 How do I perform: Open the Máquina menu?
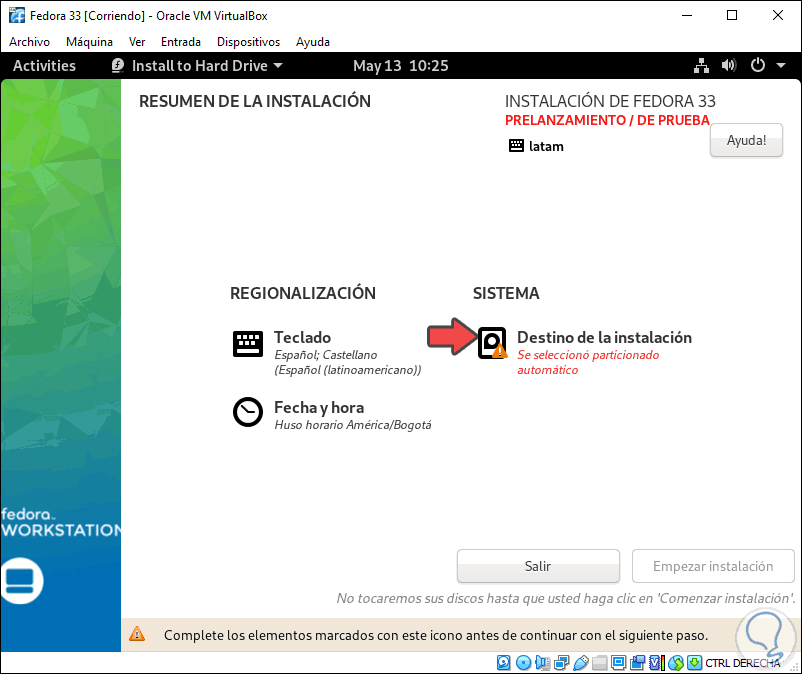coord(89,42)
